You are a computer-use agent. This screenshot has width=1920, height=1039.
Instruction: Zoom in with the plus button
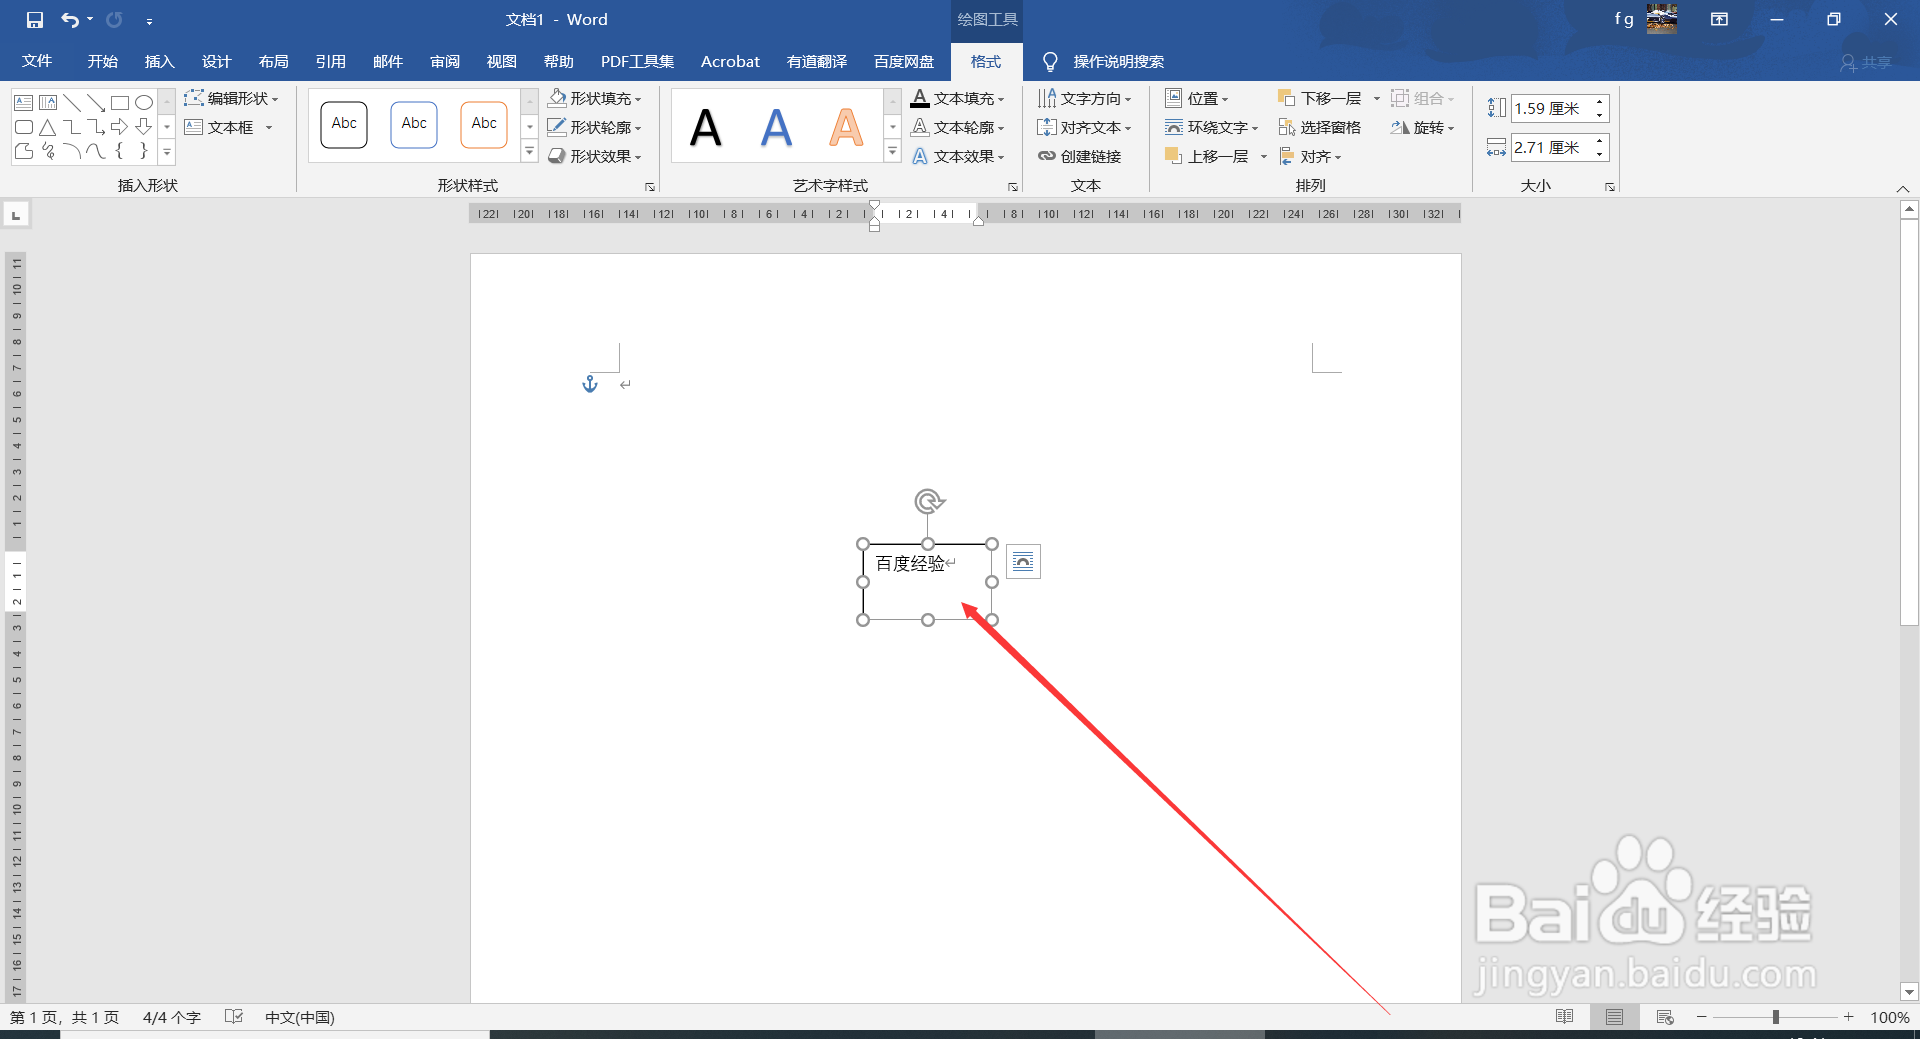coord(1849,1017)
